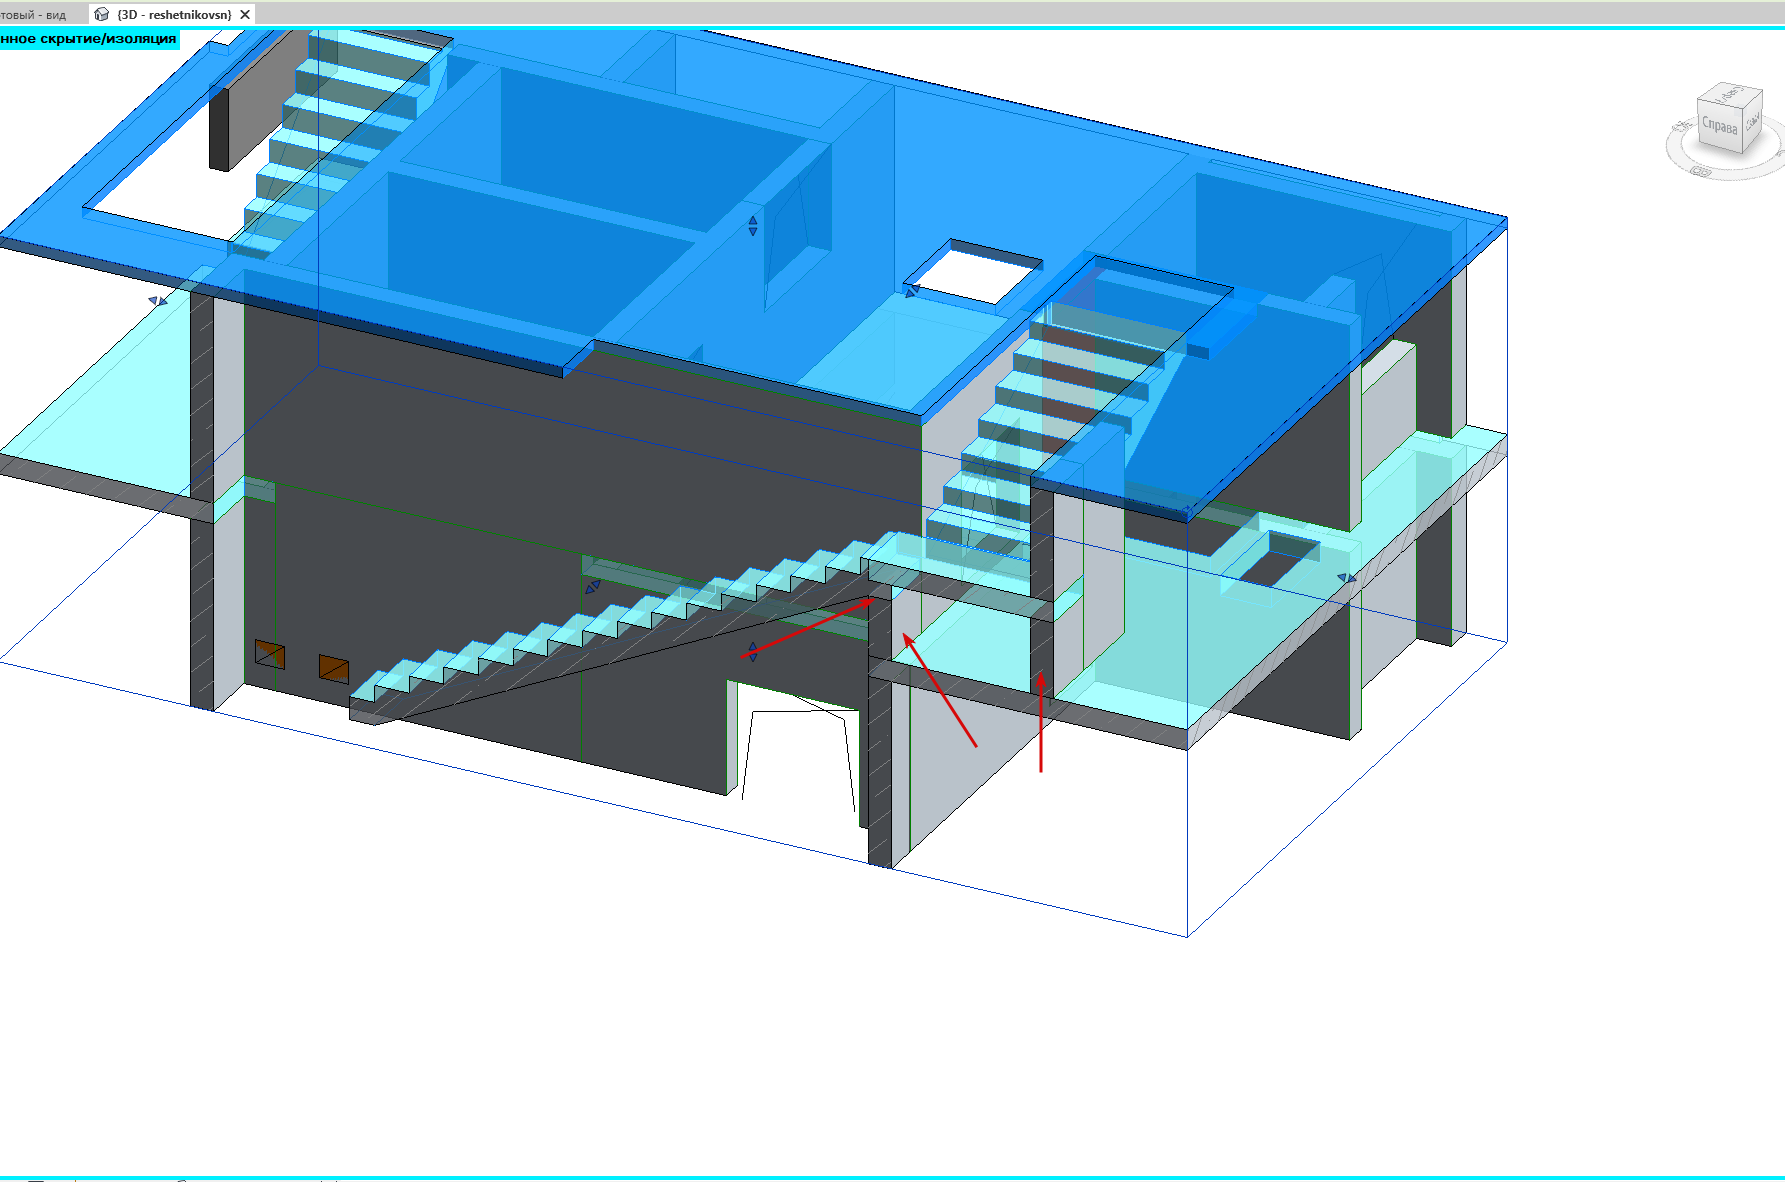Click the section box grip beside the left wall
1785x1182 pixels.
point(158,301)
